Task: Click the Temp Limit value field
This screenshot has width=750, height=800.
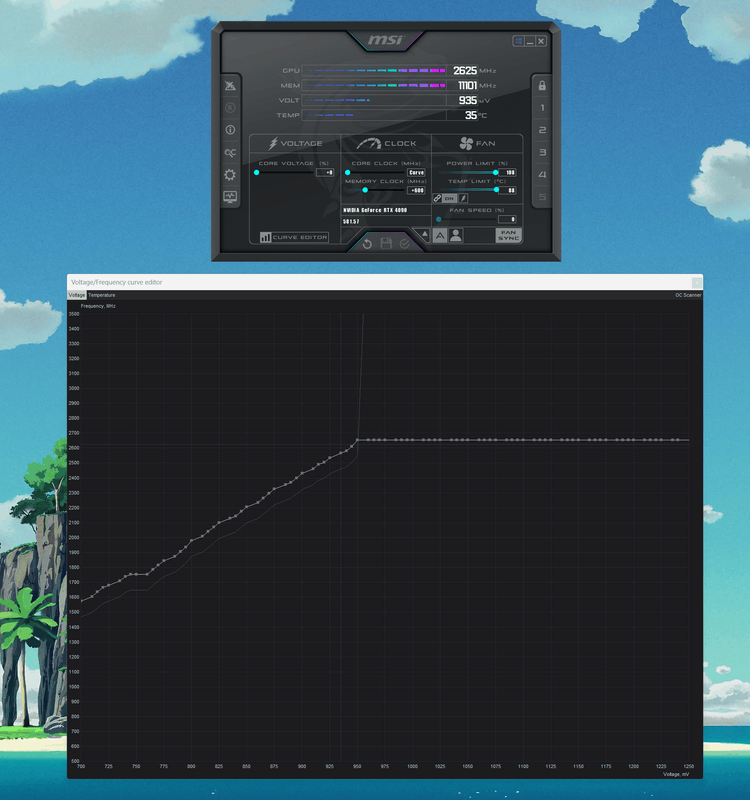Action: [x=507, y=190]
